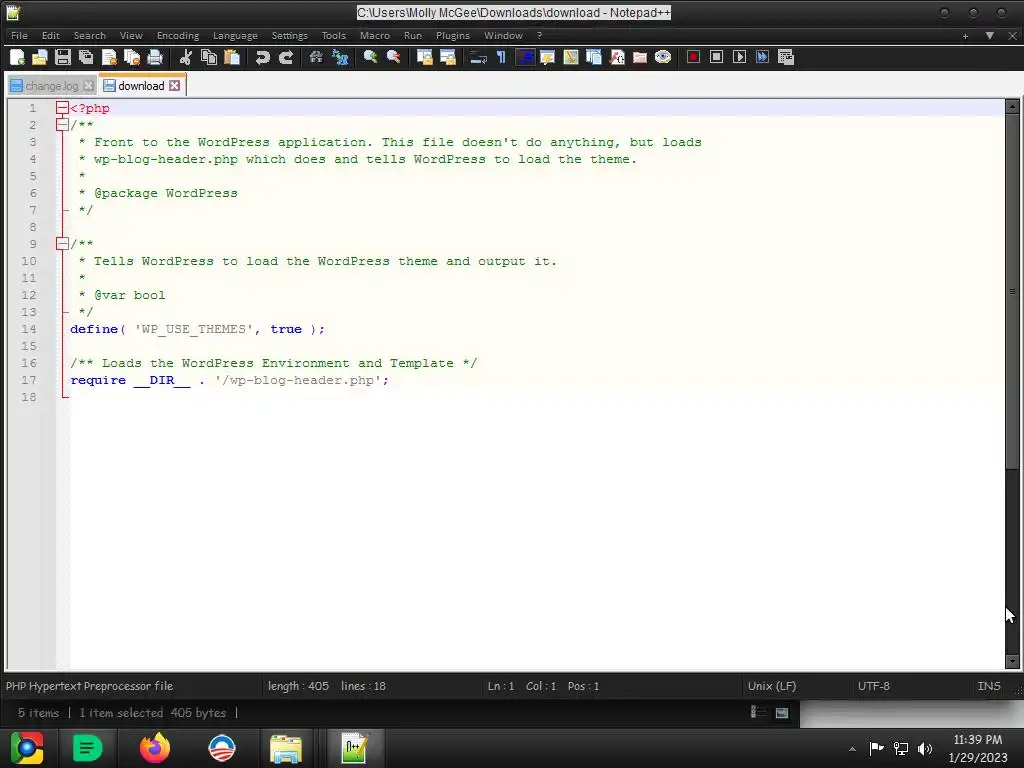This screenshot has width=1024, height=768.
Task: Play back the recorded macro
Action: click(x=739, y=57)
